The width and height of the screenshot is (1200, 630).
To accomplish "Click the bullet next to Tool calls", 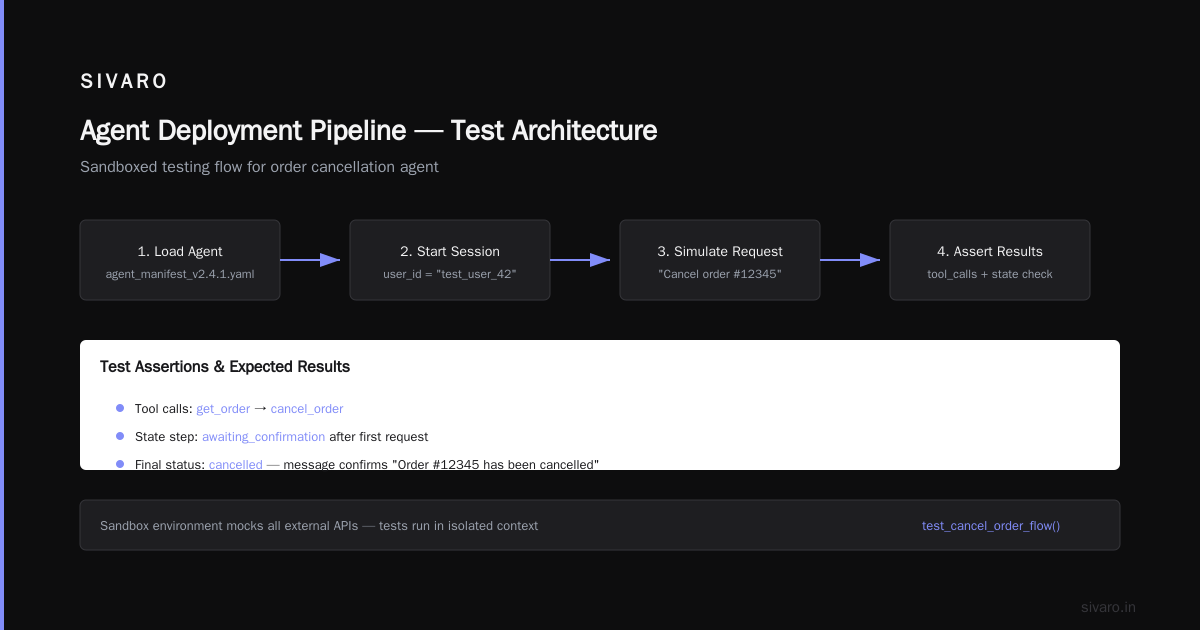I will tap(120, 408).
